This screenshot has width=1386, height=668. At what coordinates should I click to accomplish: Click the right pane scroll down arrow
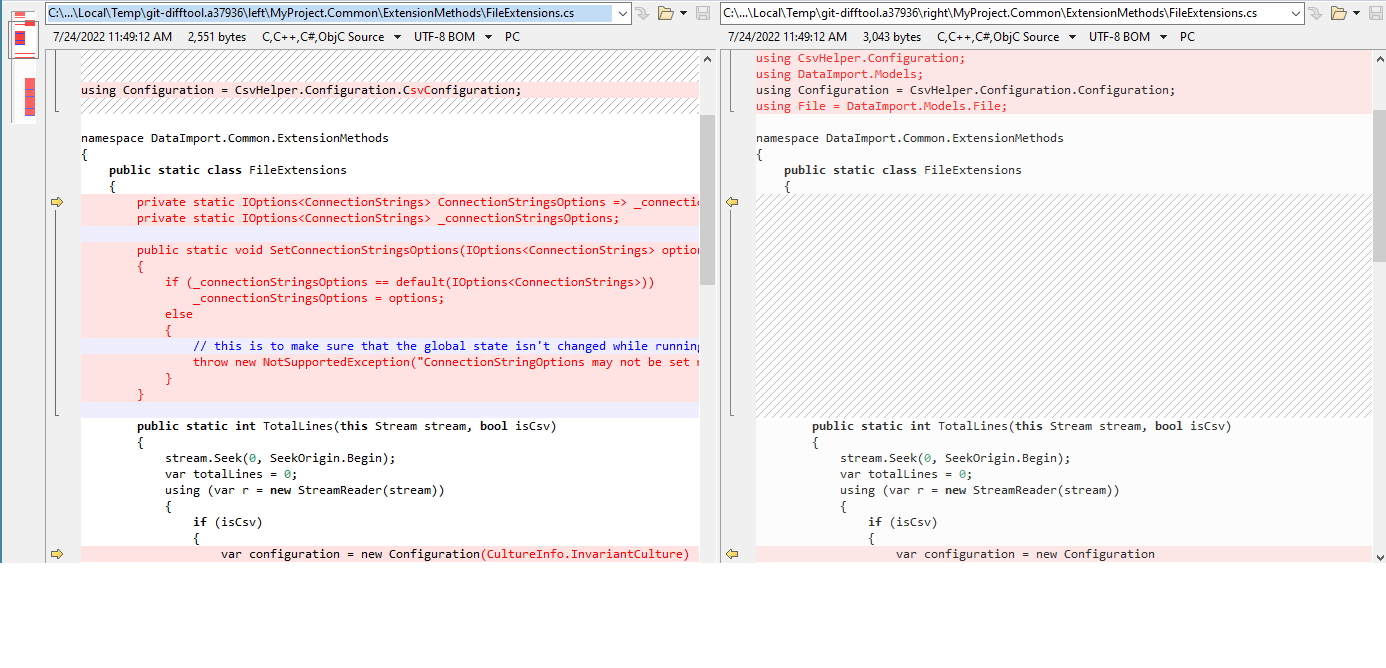pos(1380,556)
